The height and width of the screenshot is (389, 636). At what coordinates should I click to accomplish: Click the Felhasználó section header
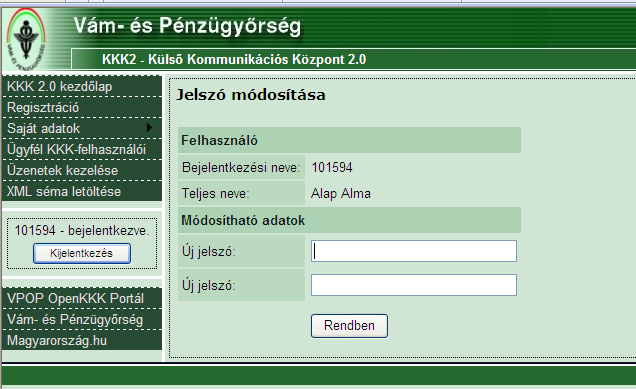pos(349,140)
